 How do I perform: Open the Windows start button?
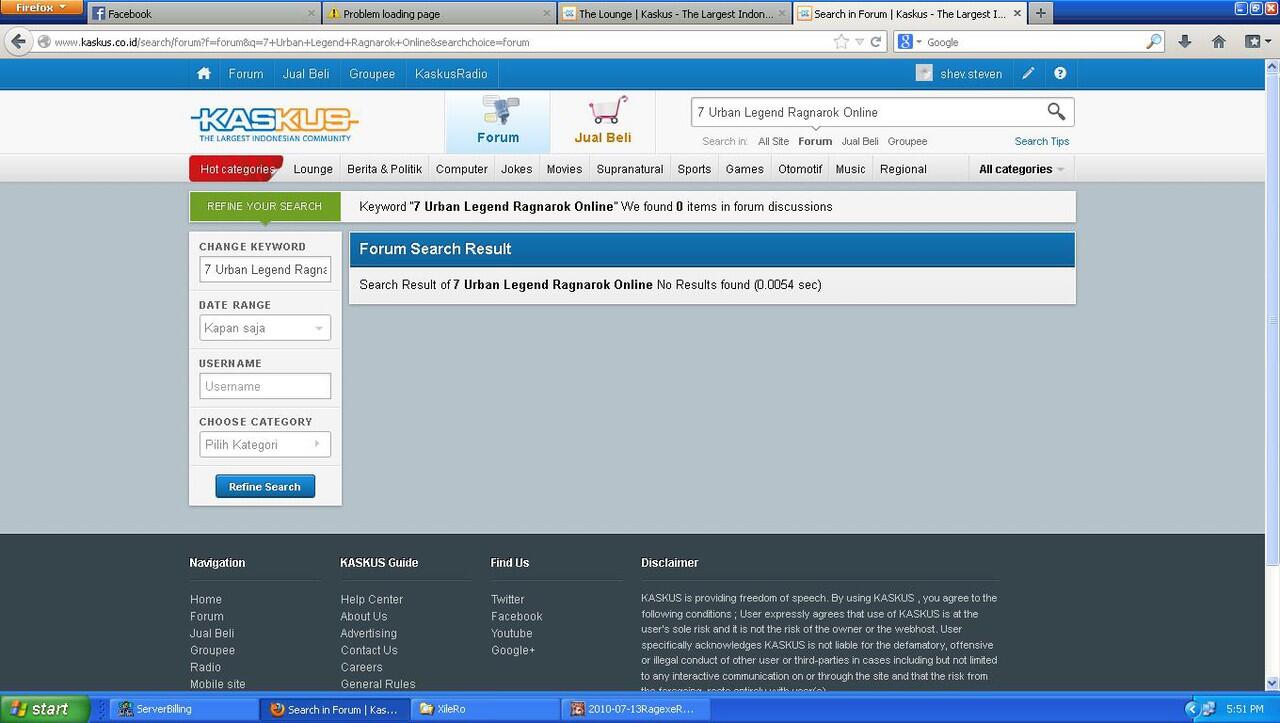(45, 709)
